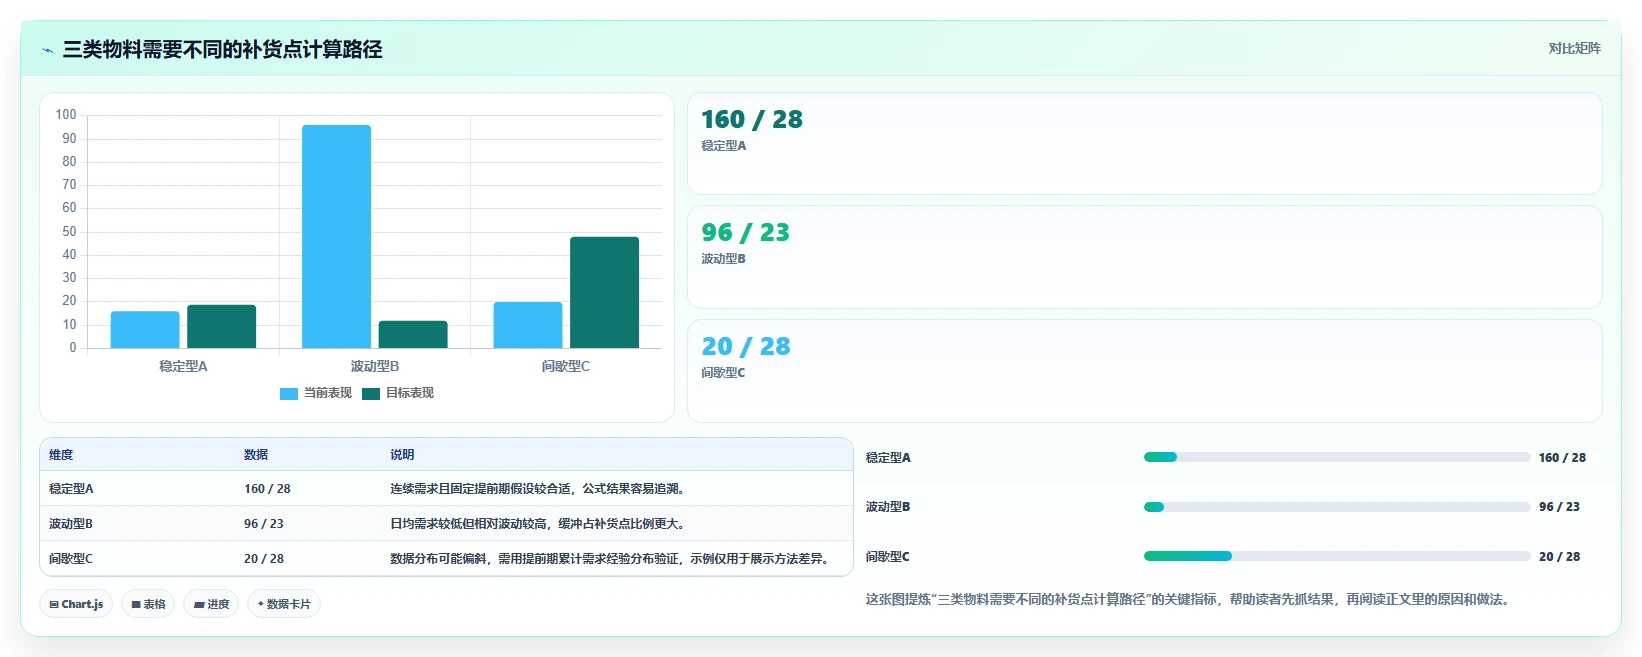Click the 160 / 28 data card
Viewport: 1642px width, 657px height.
tap(1145, 144)
